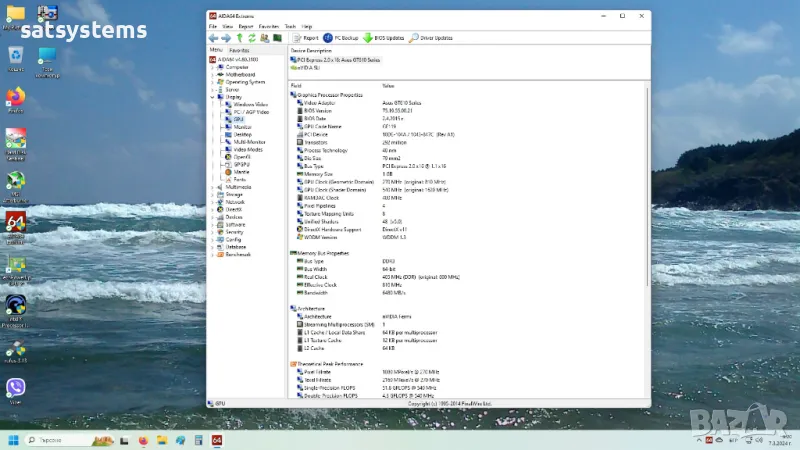Screen dimensions: 800x450
Task: Open the Report toolbar button
Action: (305, 38)
